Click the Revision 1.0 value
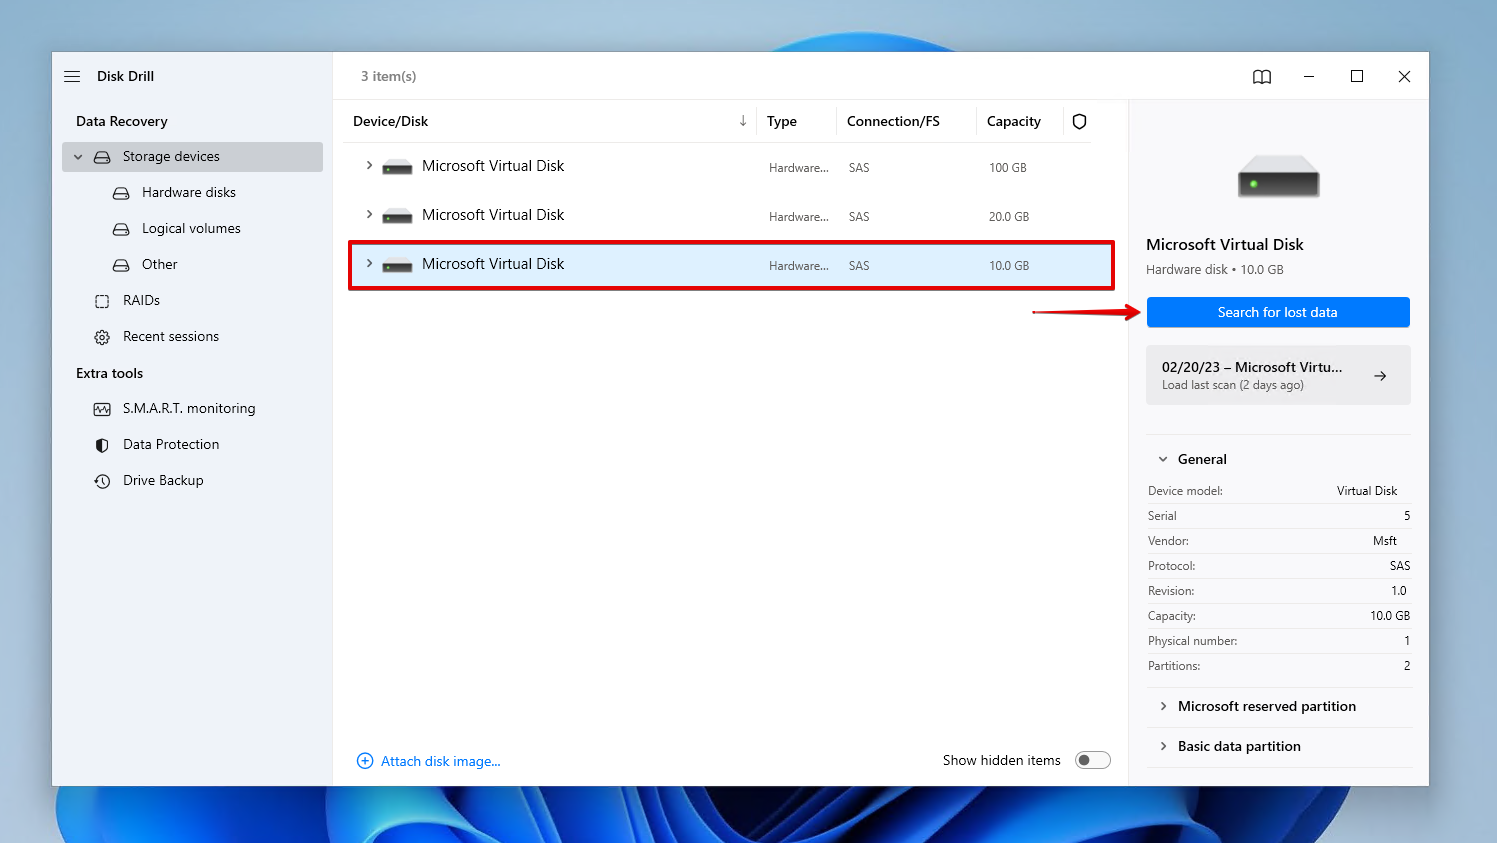The height and width of the screenshot is (843, 1497). tap(1399, 591)
